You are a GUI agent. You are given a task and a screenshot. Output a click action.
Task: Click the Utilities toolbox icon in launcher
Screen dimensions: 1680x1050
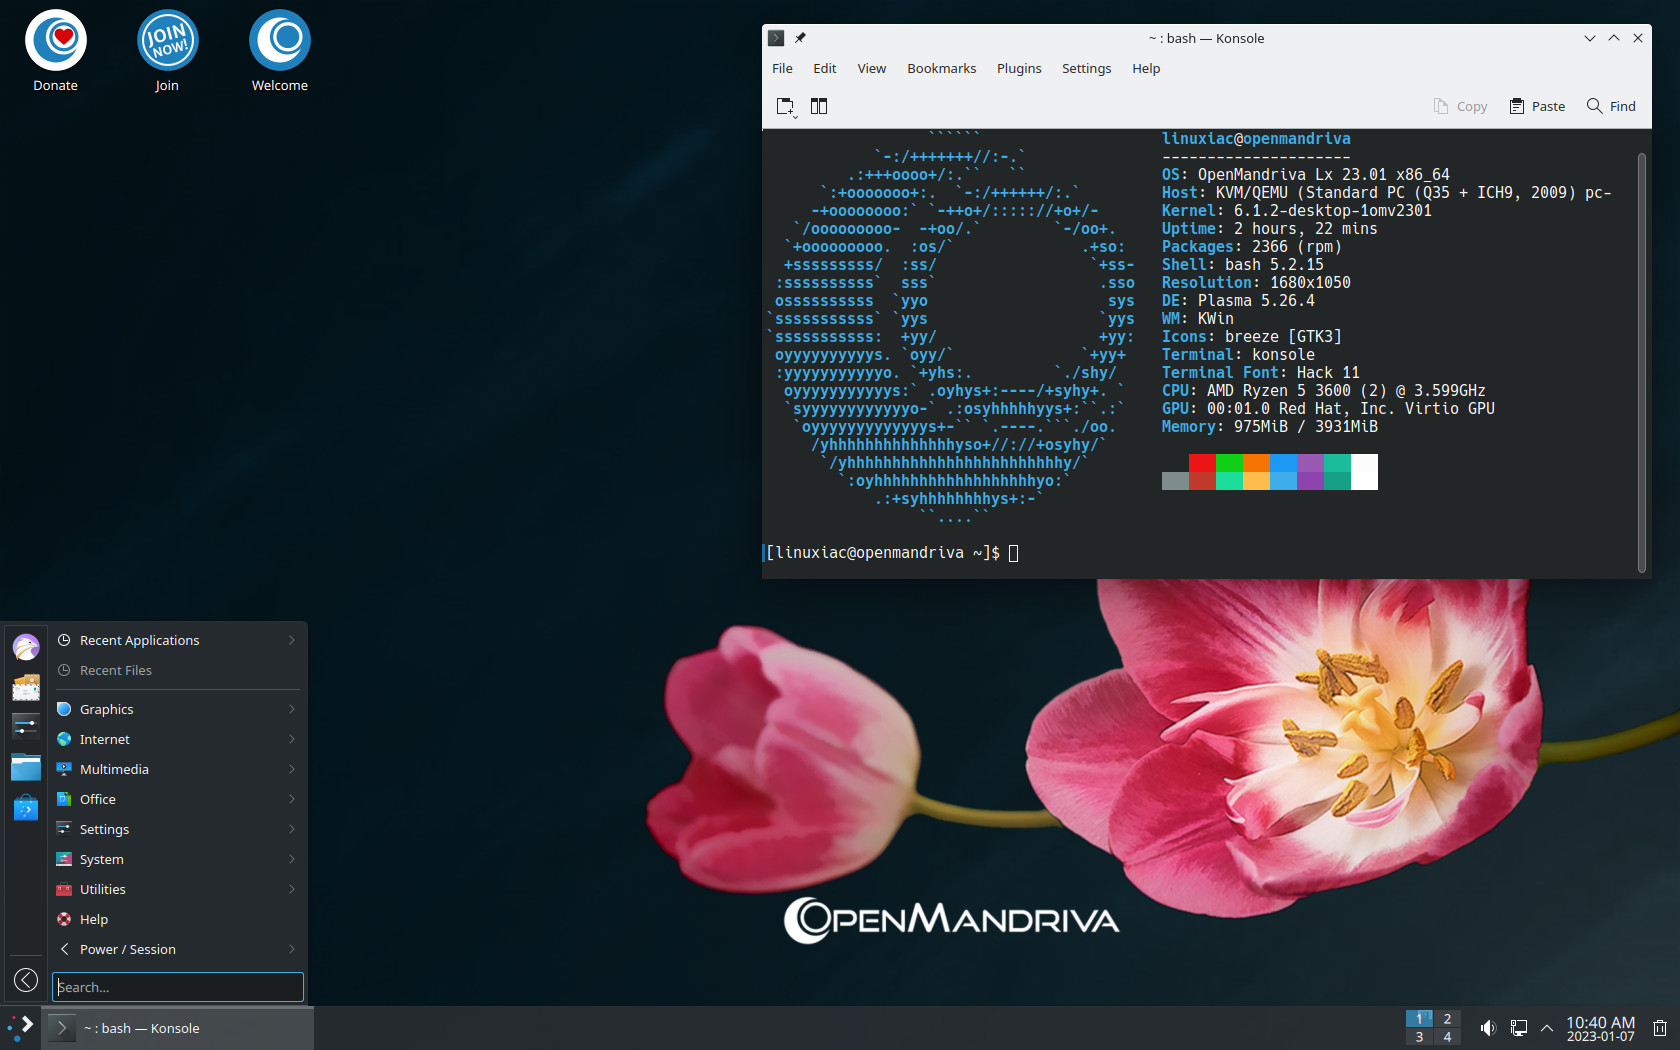point(64,889)
